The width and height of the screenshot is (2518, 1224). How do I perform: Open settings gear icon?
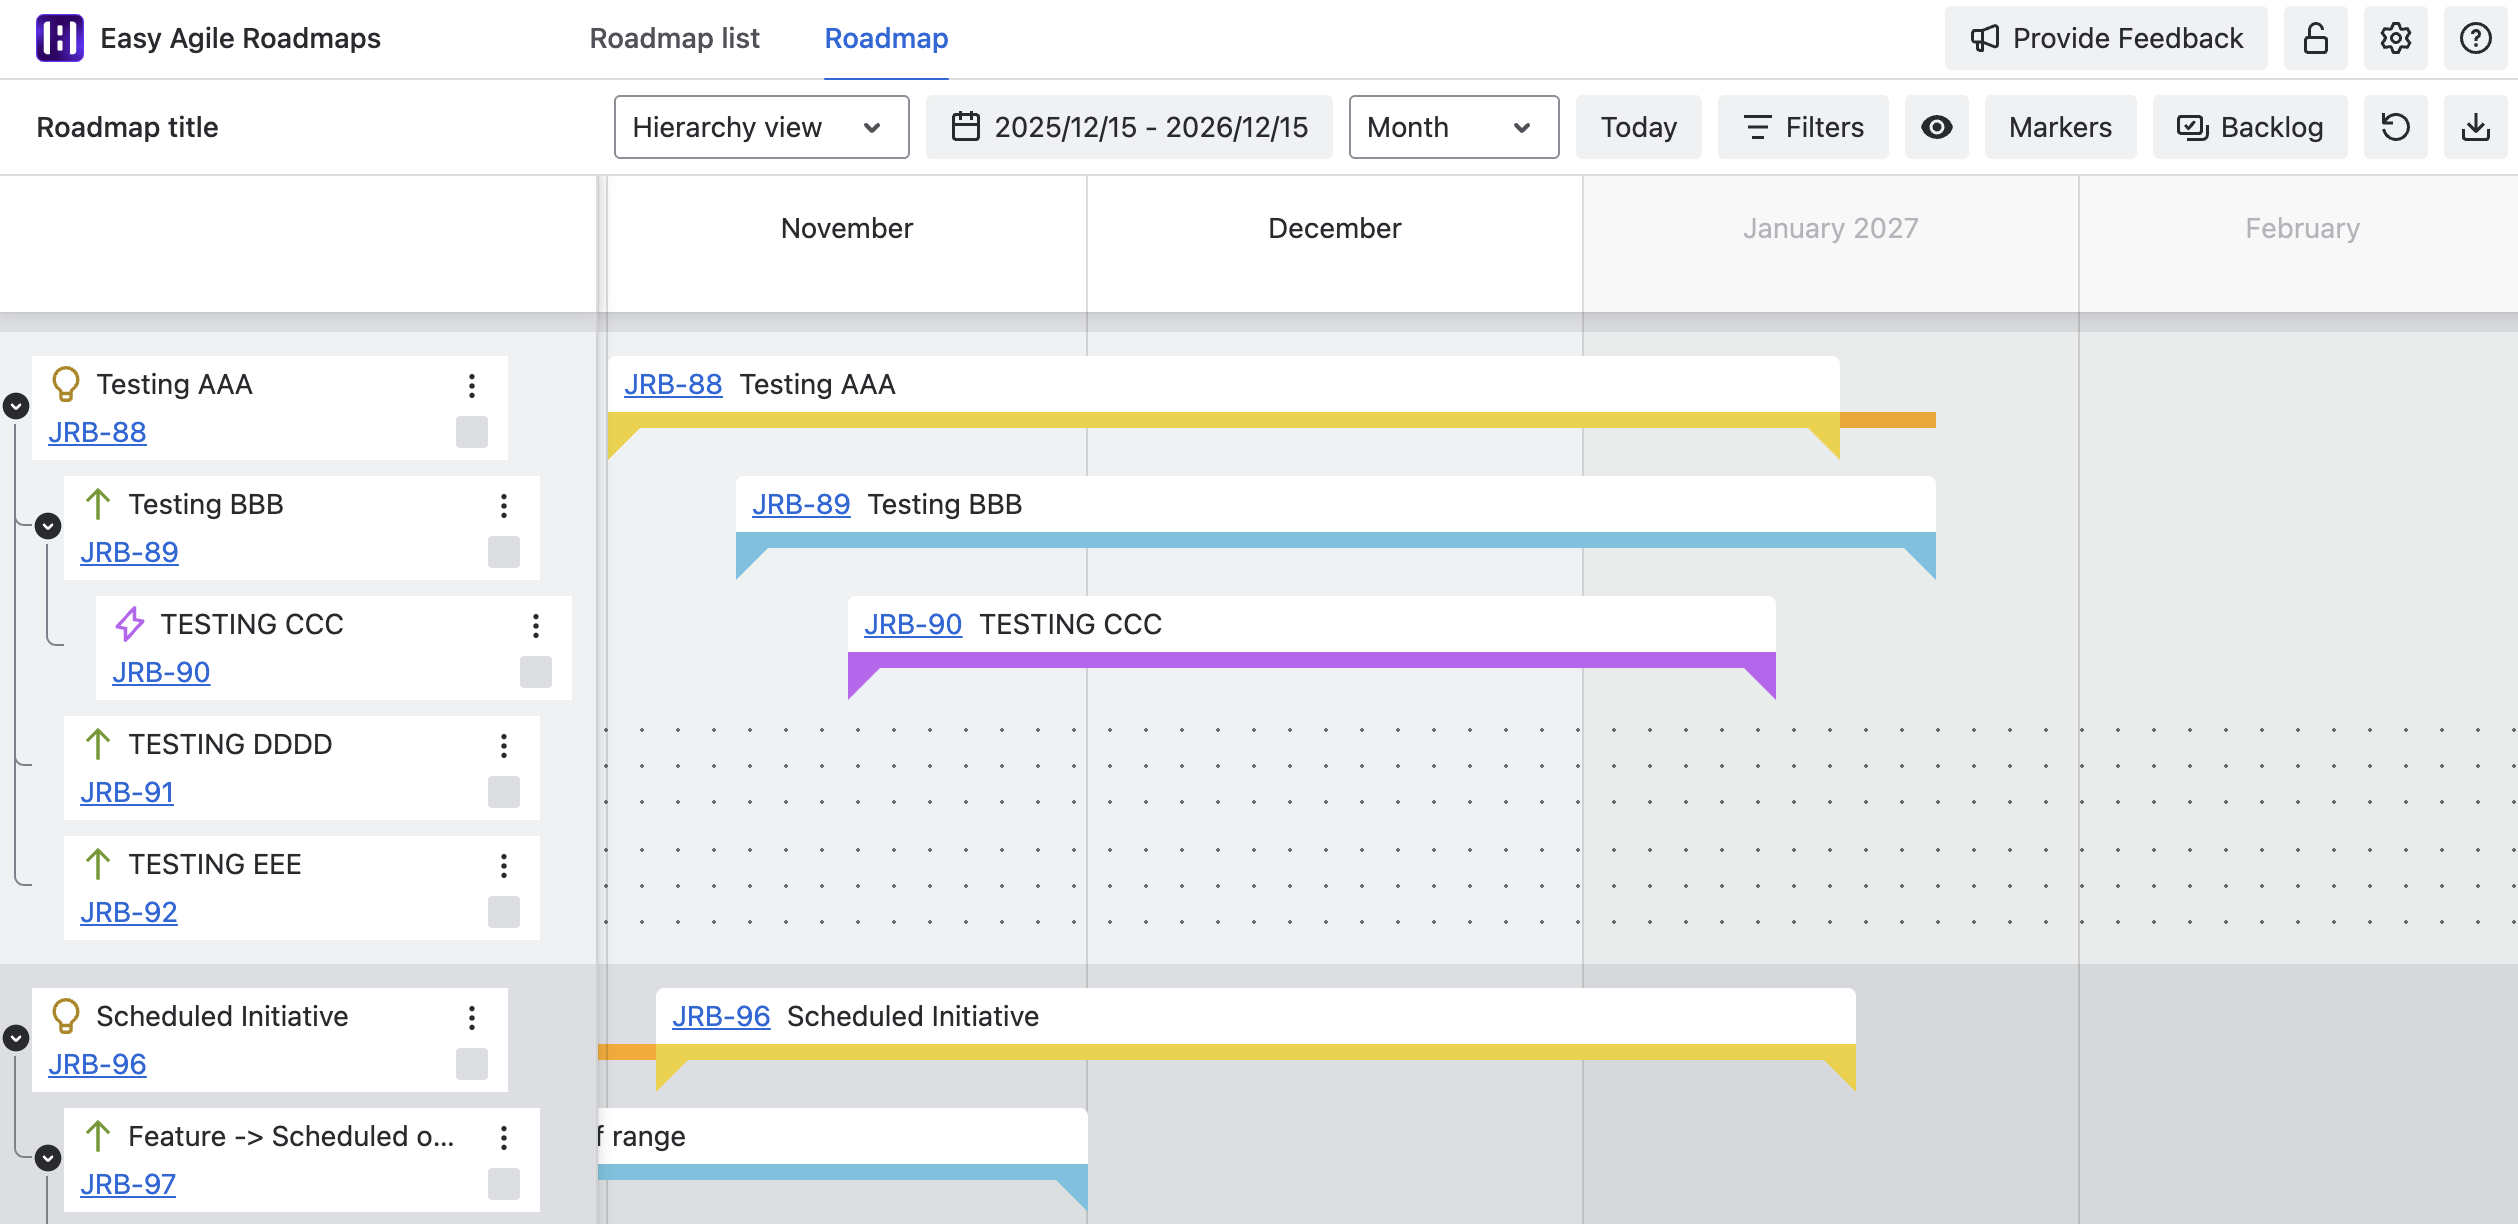pyautogui.click(x=2395, y=38)
